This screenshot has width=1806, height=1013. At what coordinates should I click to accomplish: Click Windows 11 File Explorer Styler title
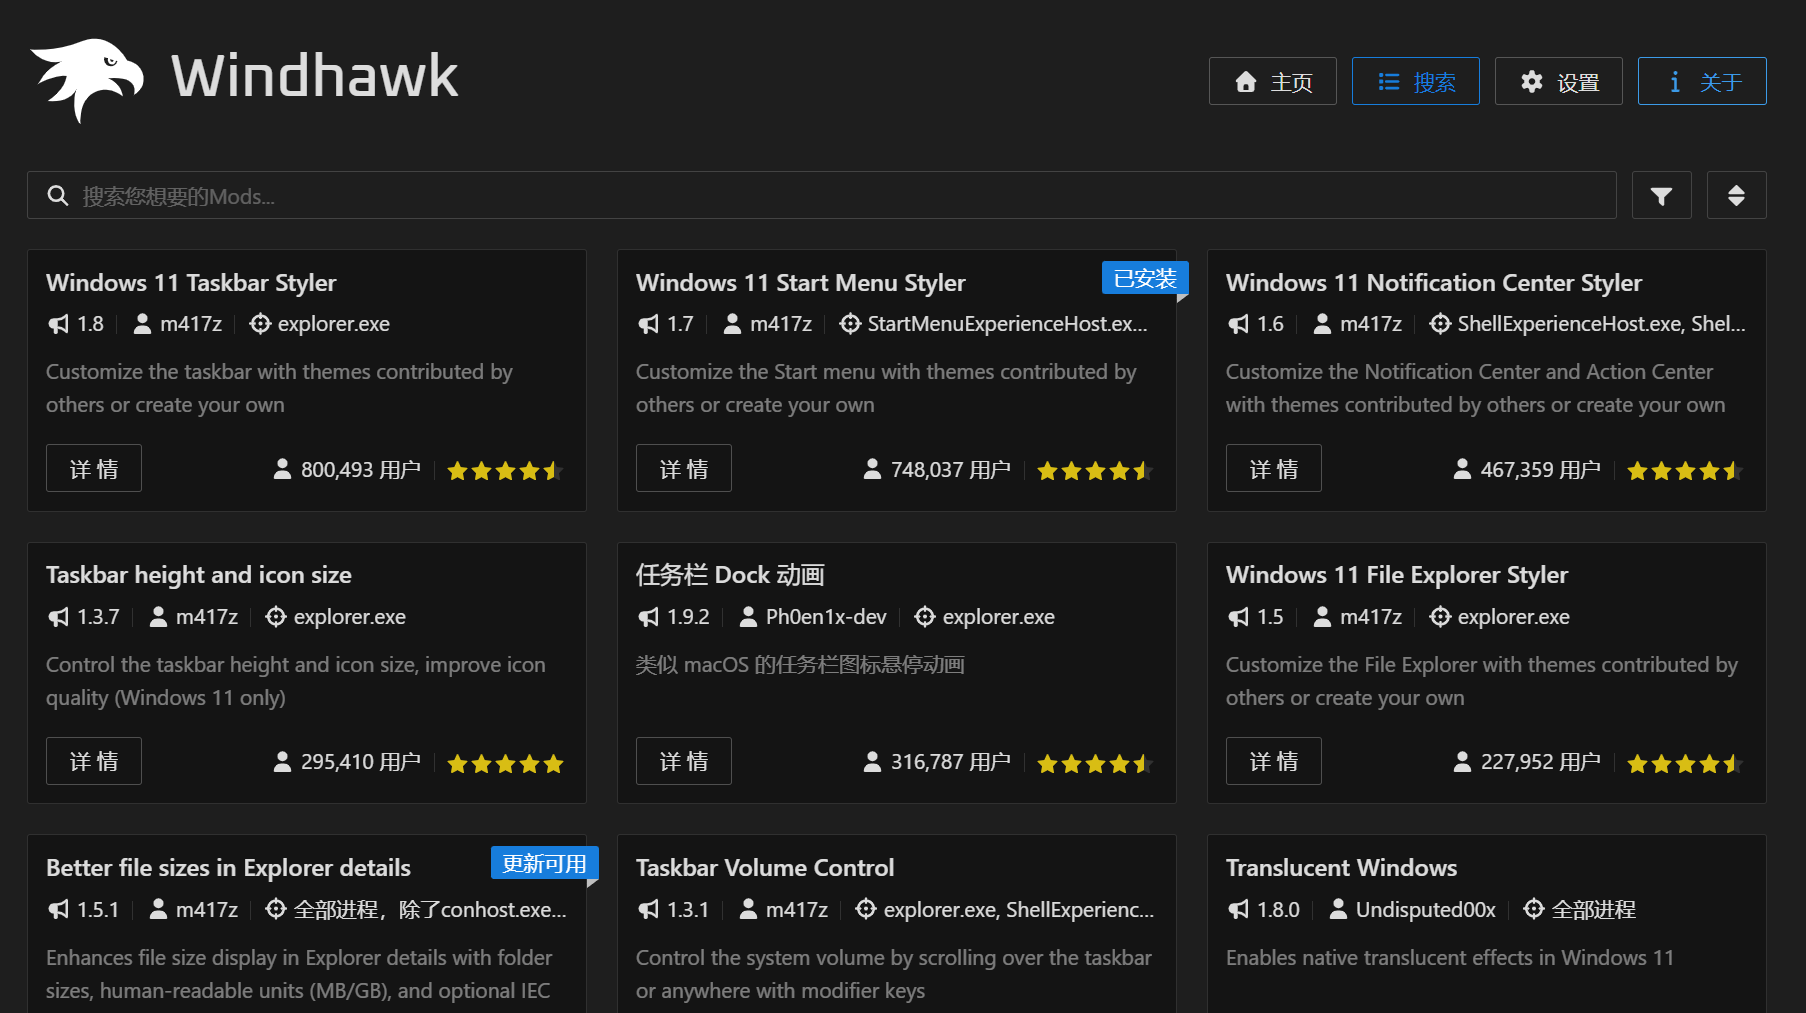coord(1396,575)
